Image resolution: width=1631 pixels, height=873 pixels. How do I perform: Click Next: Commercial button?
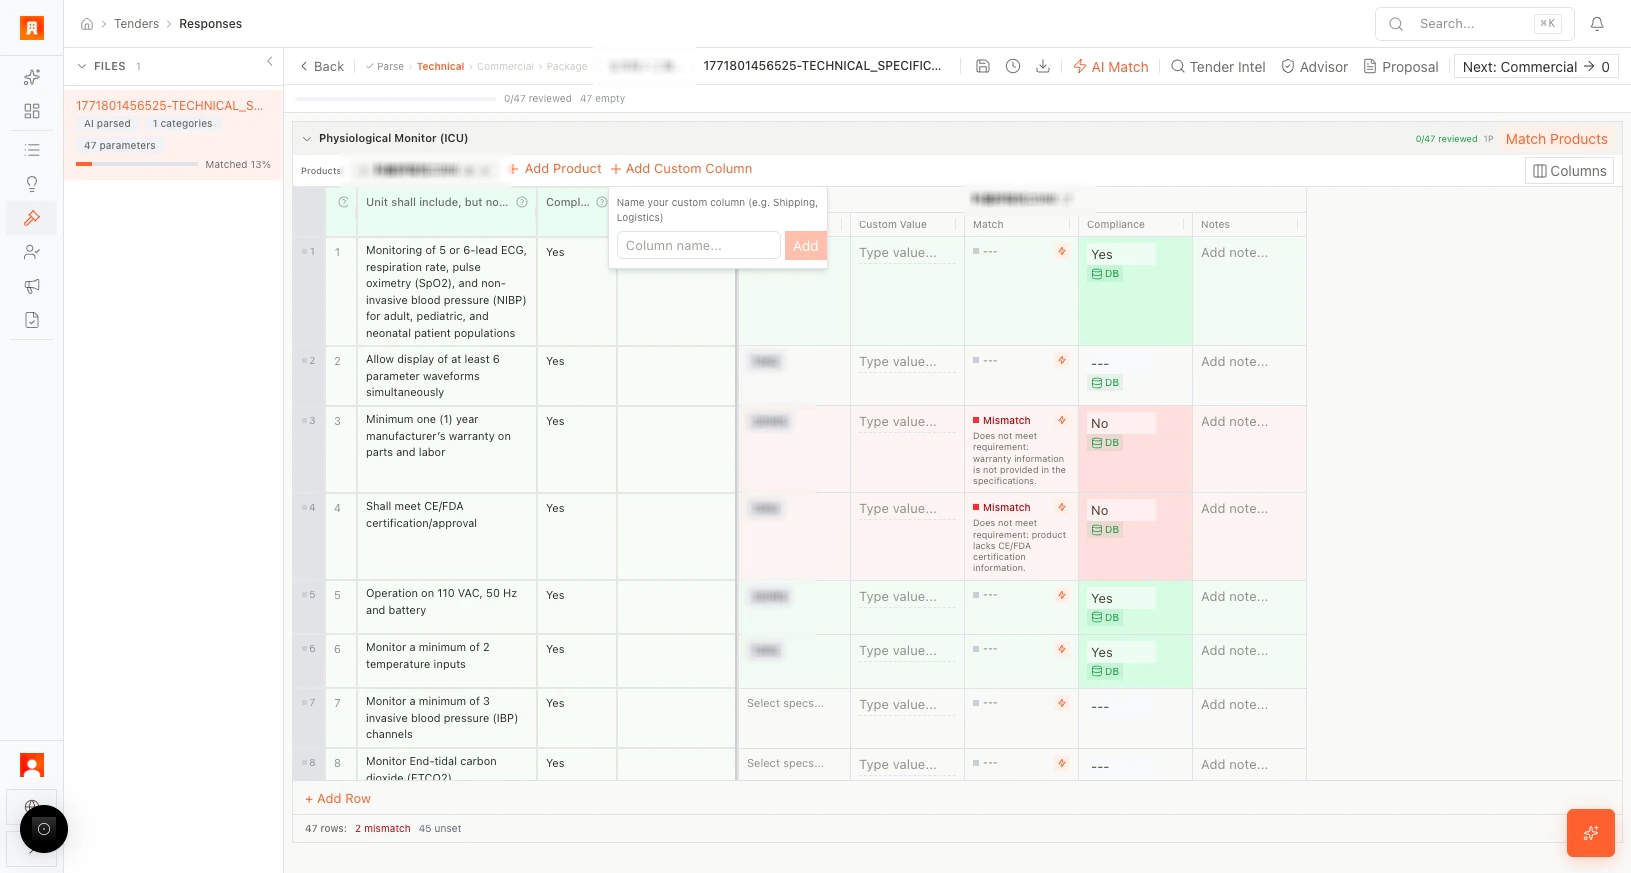(x=1536, y=67)
